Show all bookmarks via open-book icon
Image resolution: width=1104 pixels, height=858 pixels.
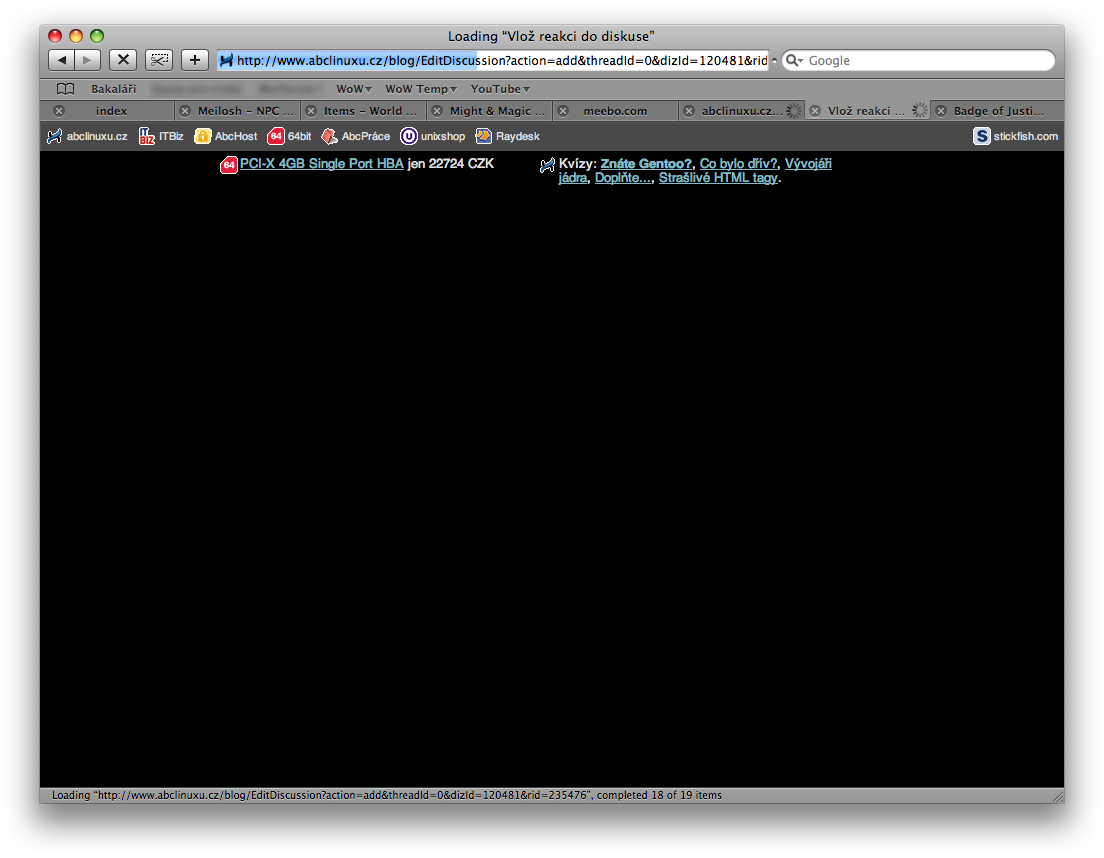pyautogui.click(x=65, y=89)
